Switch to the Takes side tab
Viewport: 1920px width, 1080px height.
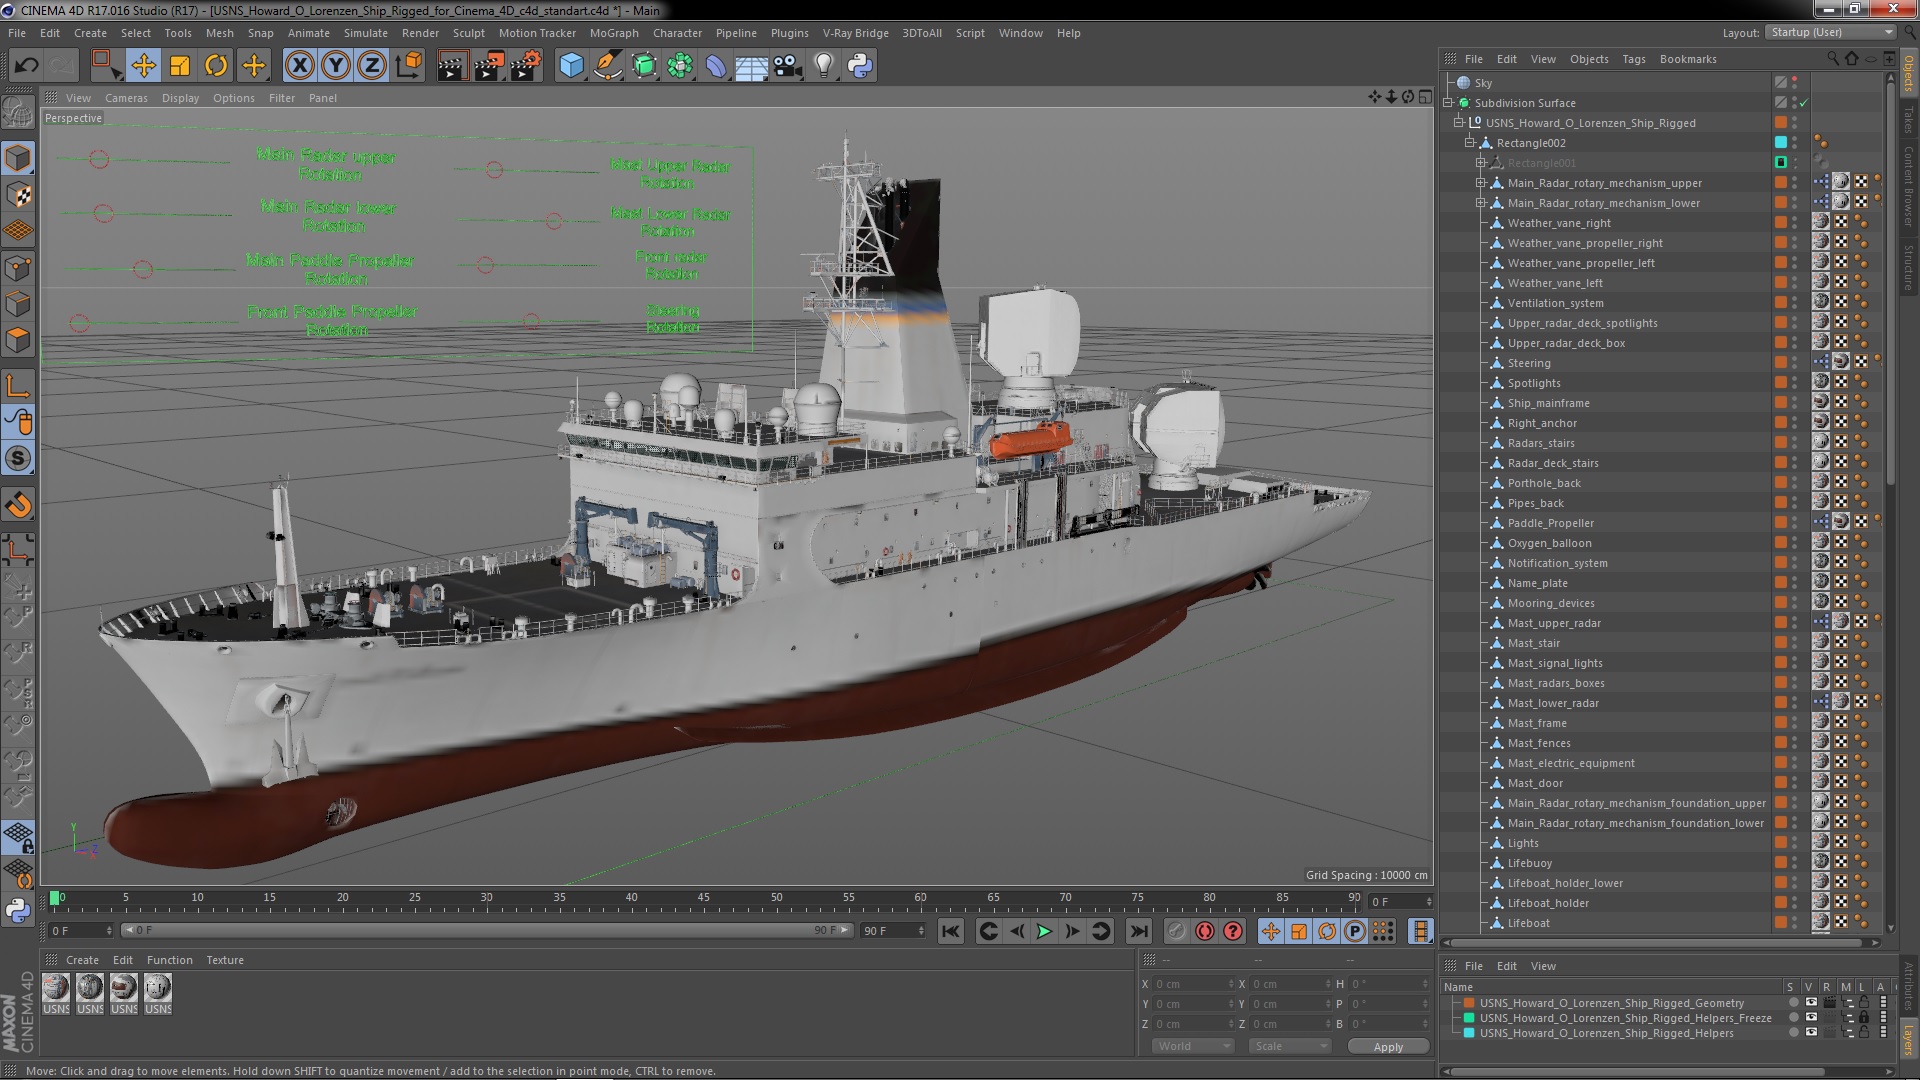pos(1908,119)
